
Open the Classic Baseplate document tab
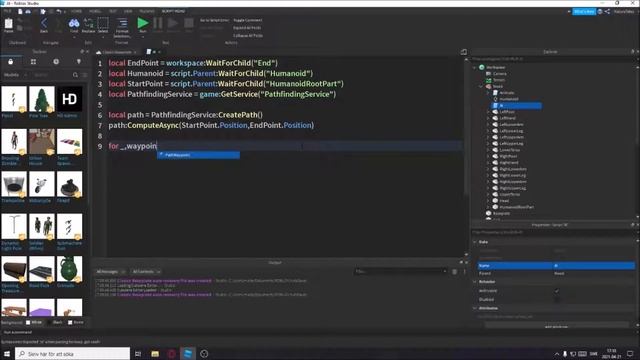click(117, 52)
